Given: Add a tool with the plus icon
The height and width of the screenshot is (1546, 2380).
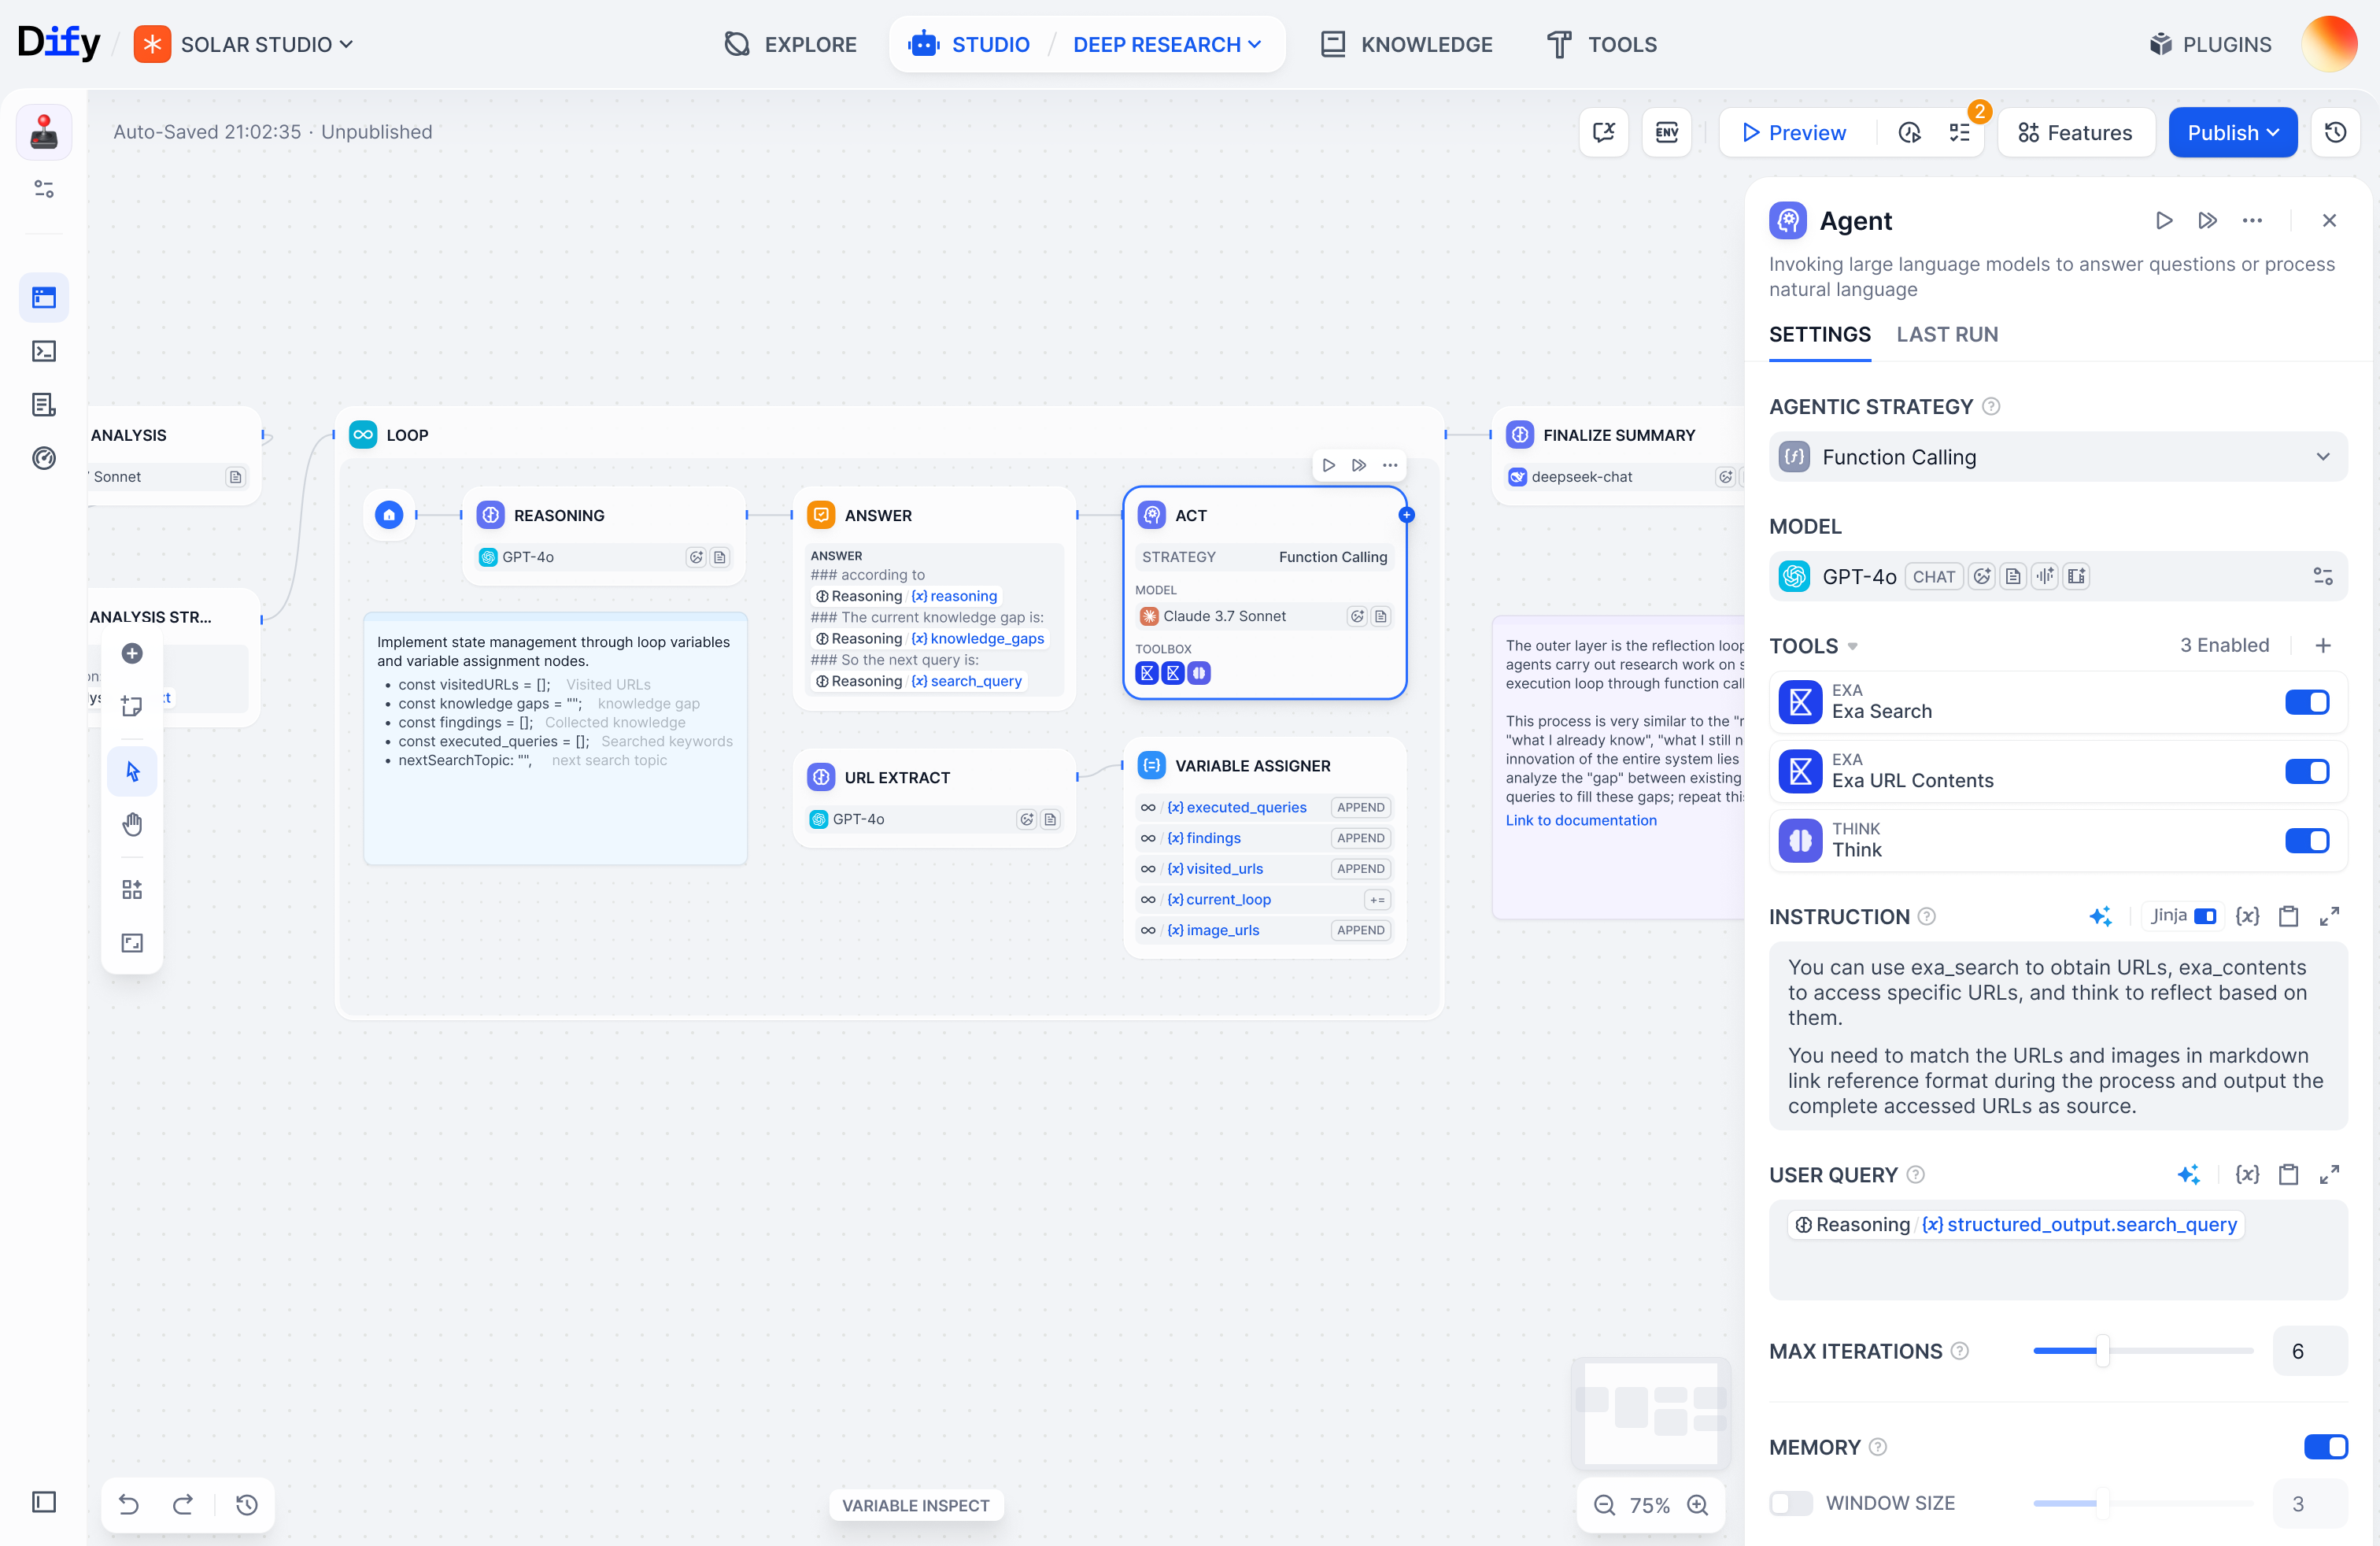Looking at the screenshot, I should pyautogui.click(x=2322, y=645).
